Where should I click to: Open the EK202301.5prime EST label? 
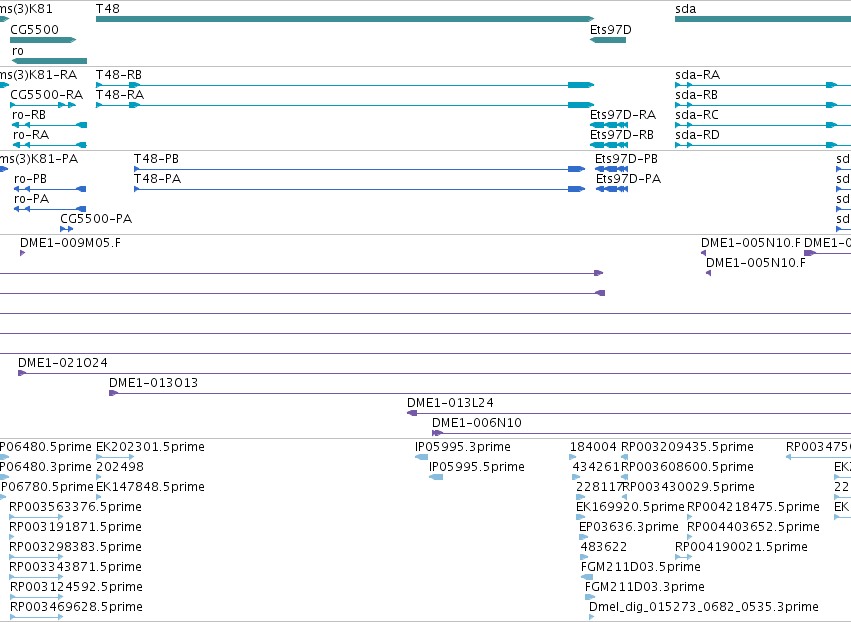click(x=150, y=447)
